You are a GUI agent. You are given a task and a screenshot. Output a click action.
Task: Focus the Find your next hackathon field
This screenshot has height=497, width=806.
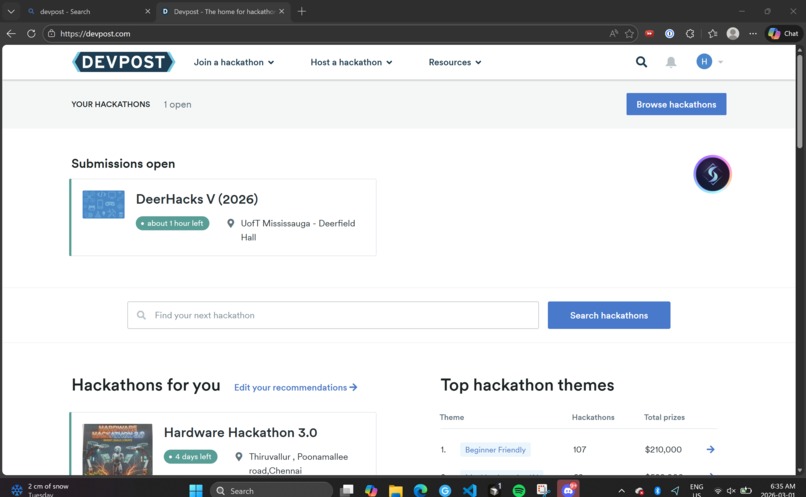(x=333, y=315)
